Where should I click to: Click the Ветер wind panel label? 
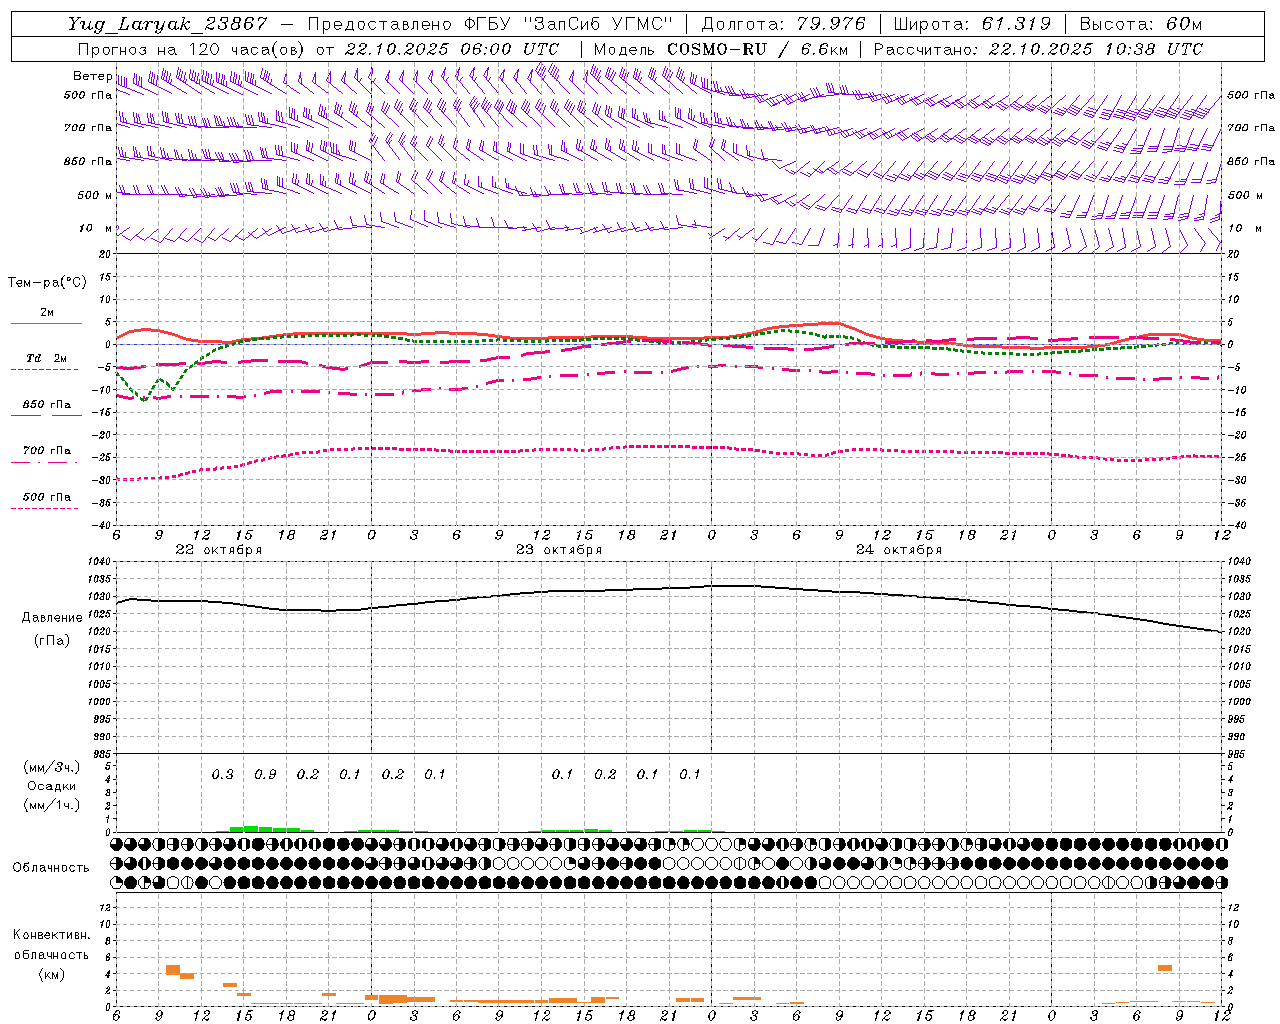pyautogui.click(x=92, y=76)
